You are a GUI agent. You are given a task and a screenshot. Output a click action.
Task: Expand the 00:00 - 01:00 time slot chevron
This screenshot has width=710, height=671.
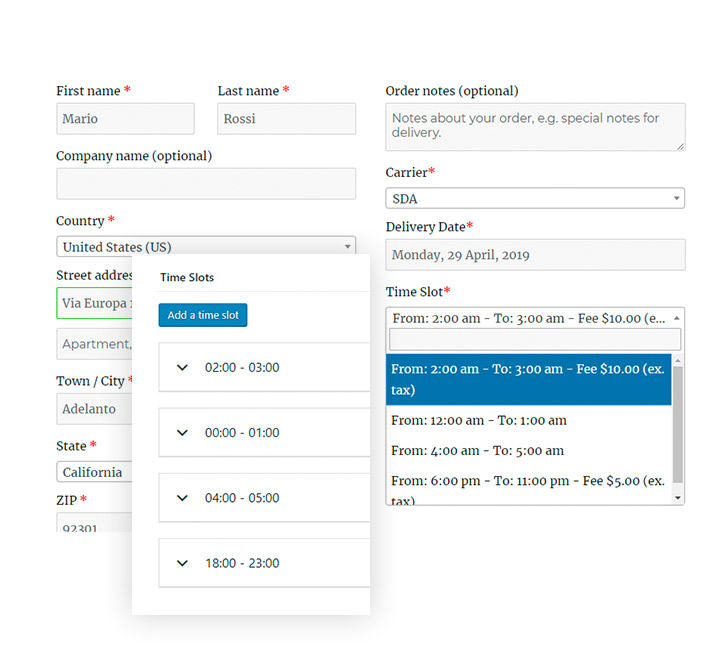coord(182,433)
